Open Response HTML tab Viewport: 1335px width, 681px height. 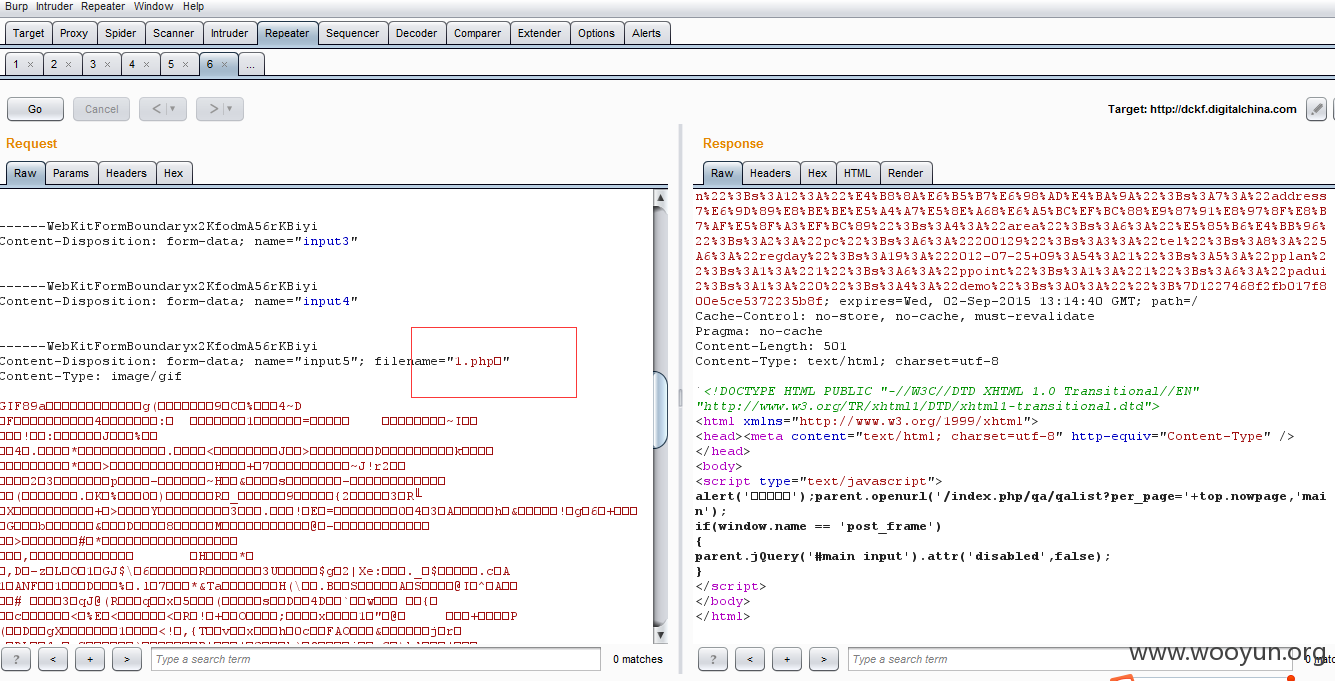(x=858, y=173)
